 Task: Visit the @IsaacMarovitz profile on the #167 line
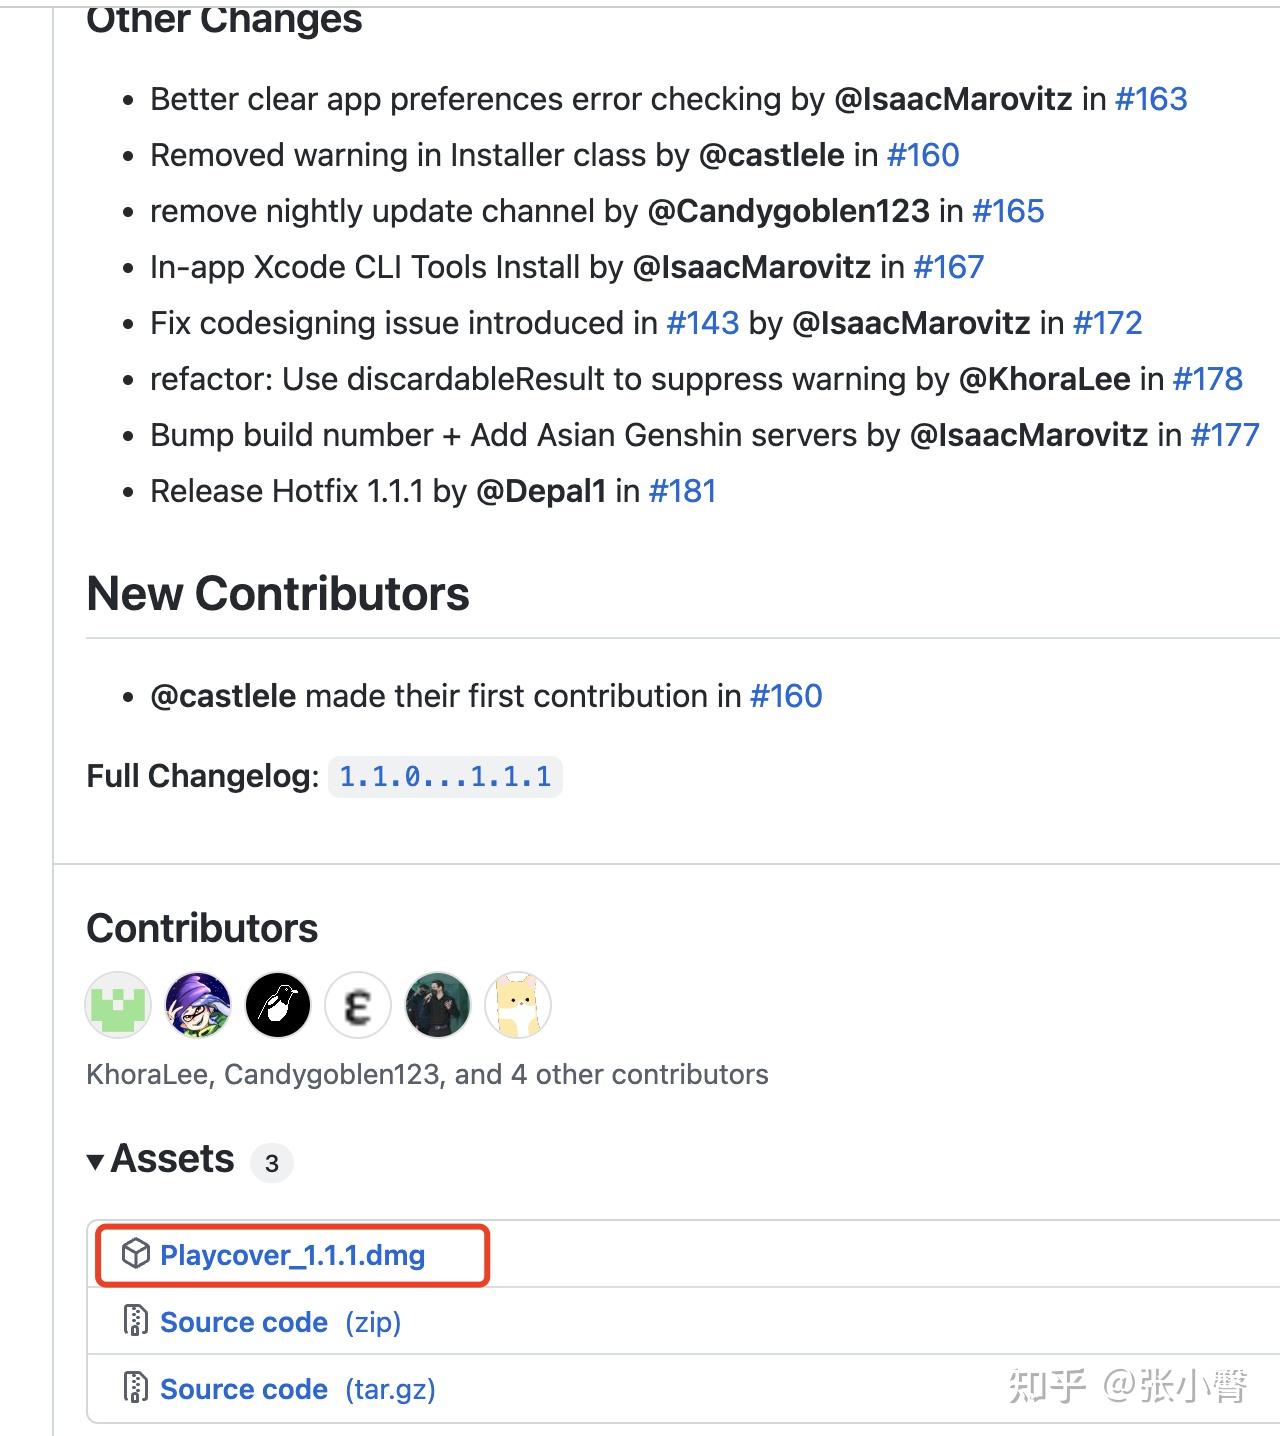752,267
